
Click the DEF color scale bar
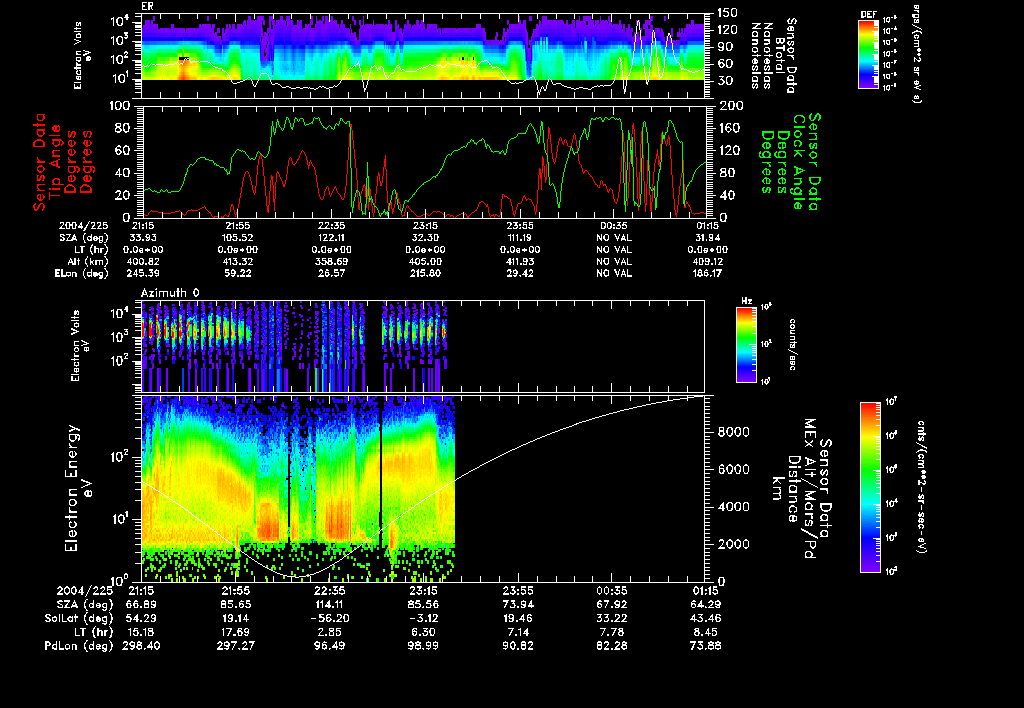pyautogui.click(x=868, y=54)
